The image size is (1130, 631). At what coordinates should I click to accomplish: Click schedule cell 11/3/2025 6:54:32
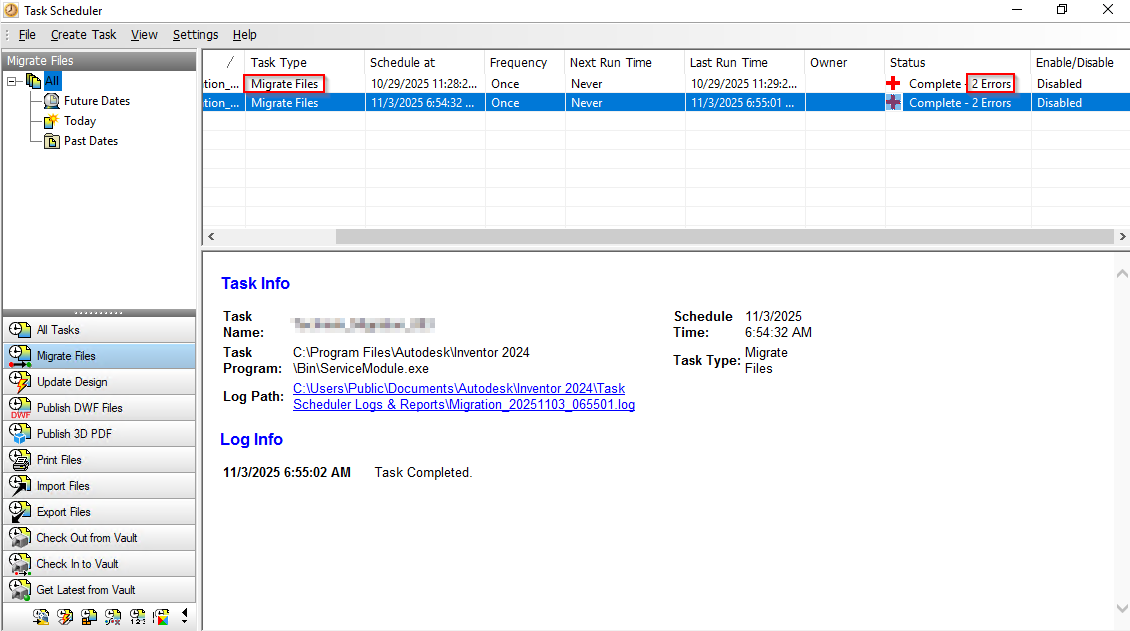click(x=422, y=103)
